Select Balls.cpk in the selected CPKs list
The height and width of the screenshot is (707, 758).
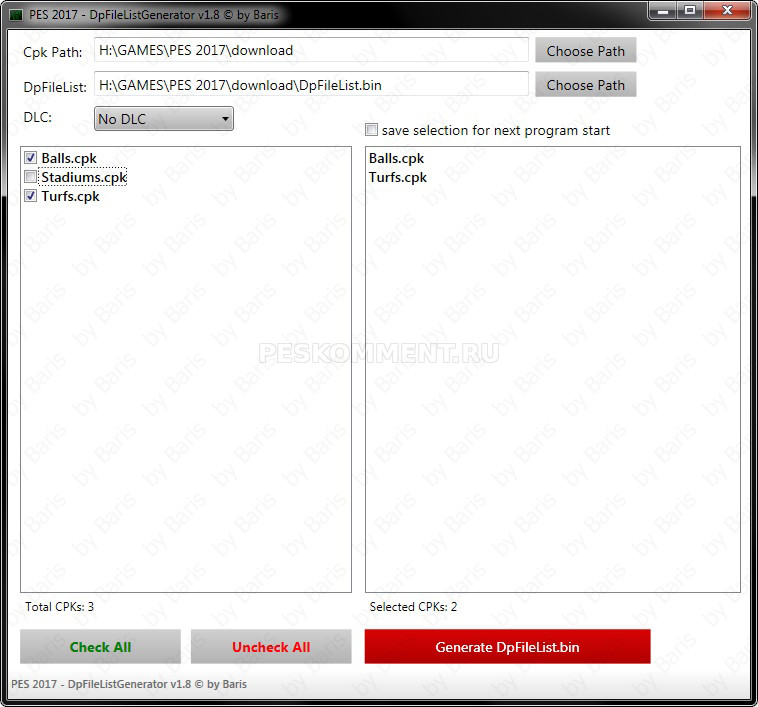pos(396,159)
